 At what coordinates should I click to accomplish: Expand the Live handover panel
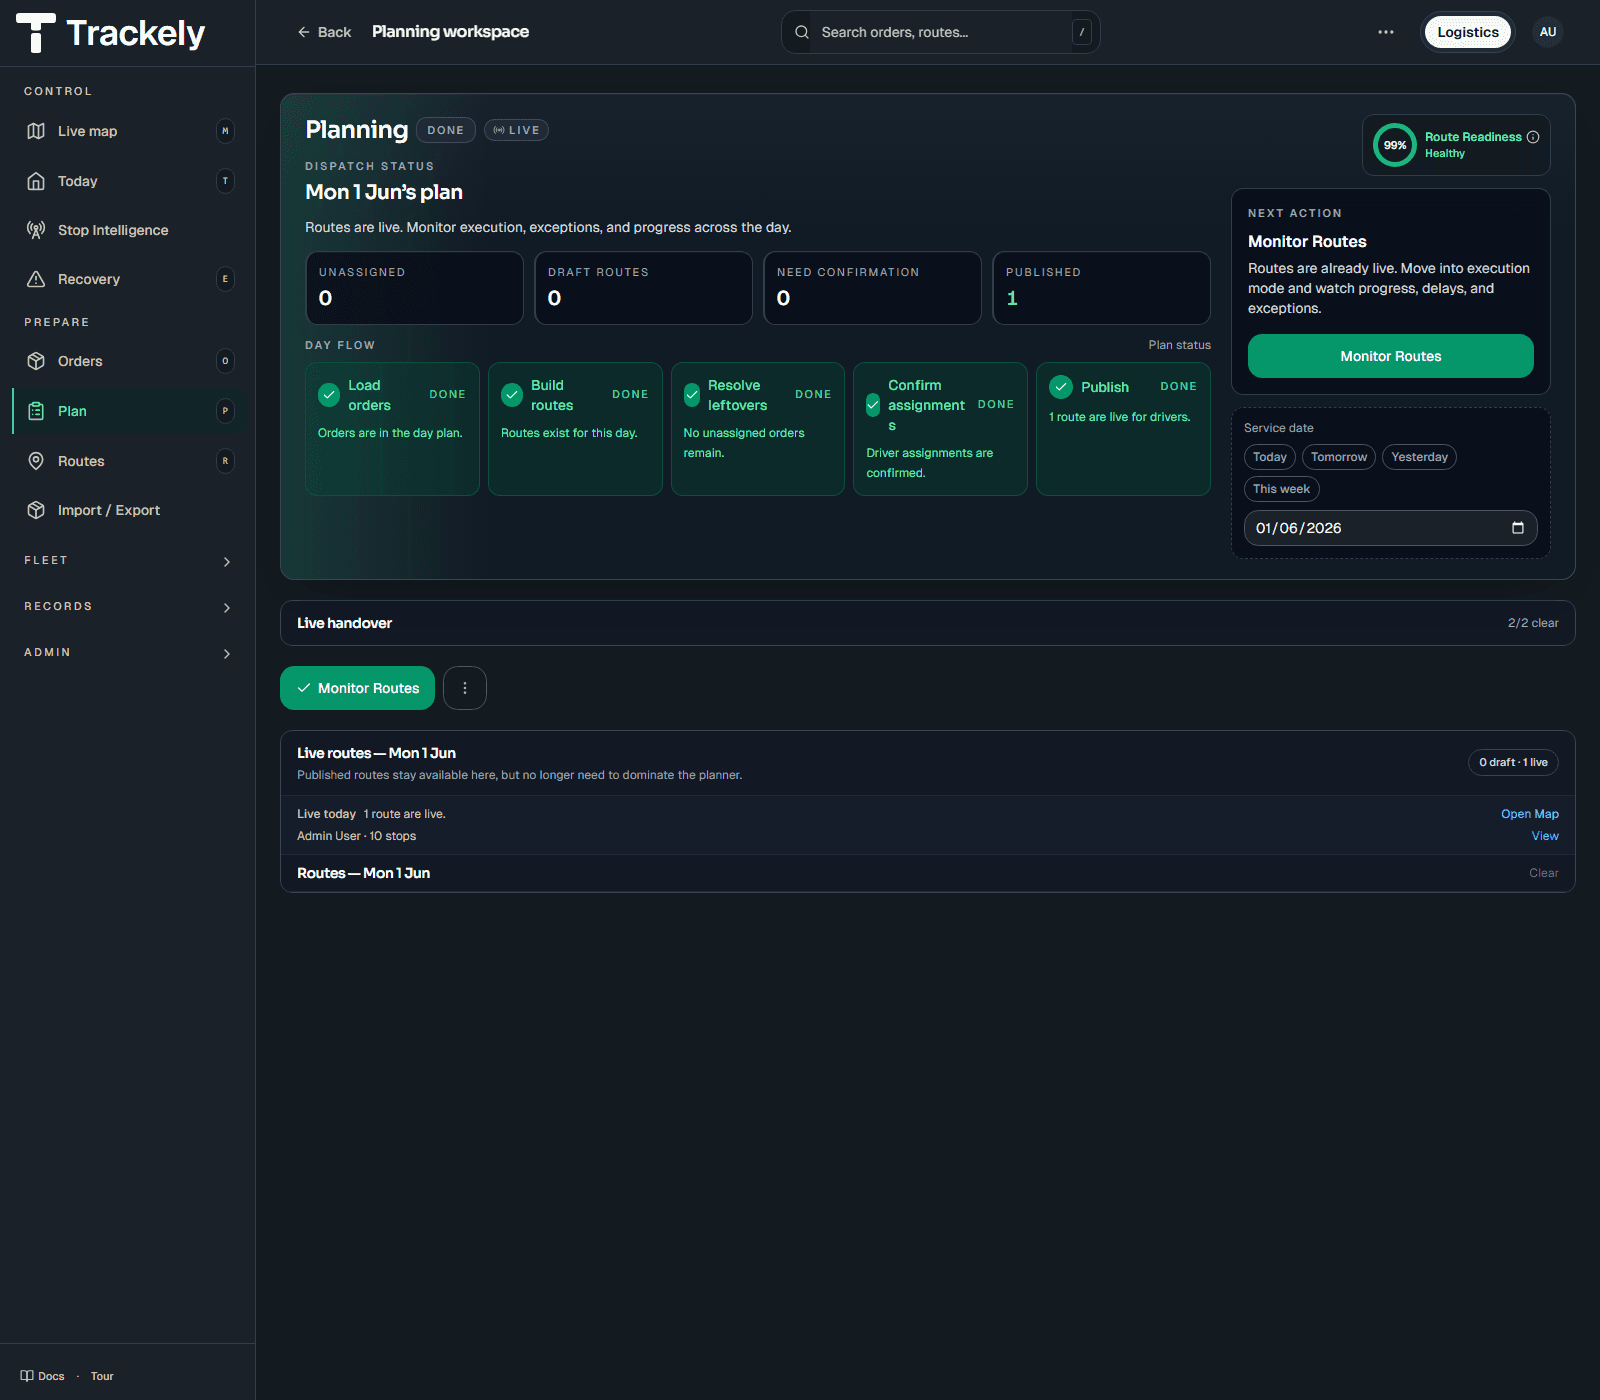click(927, 623)
